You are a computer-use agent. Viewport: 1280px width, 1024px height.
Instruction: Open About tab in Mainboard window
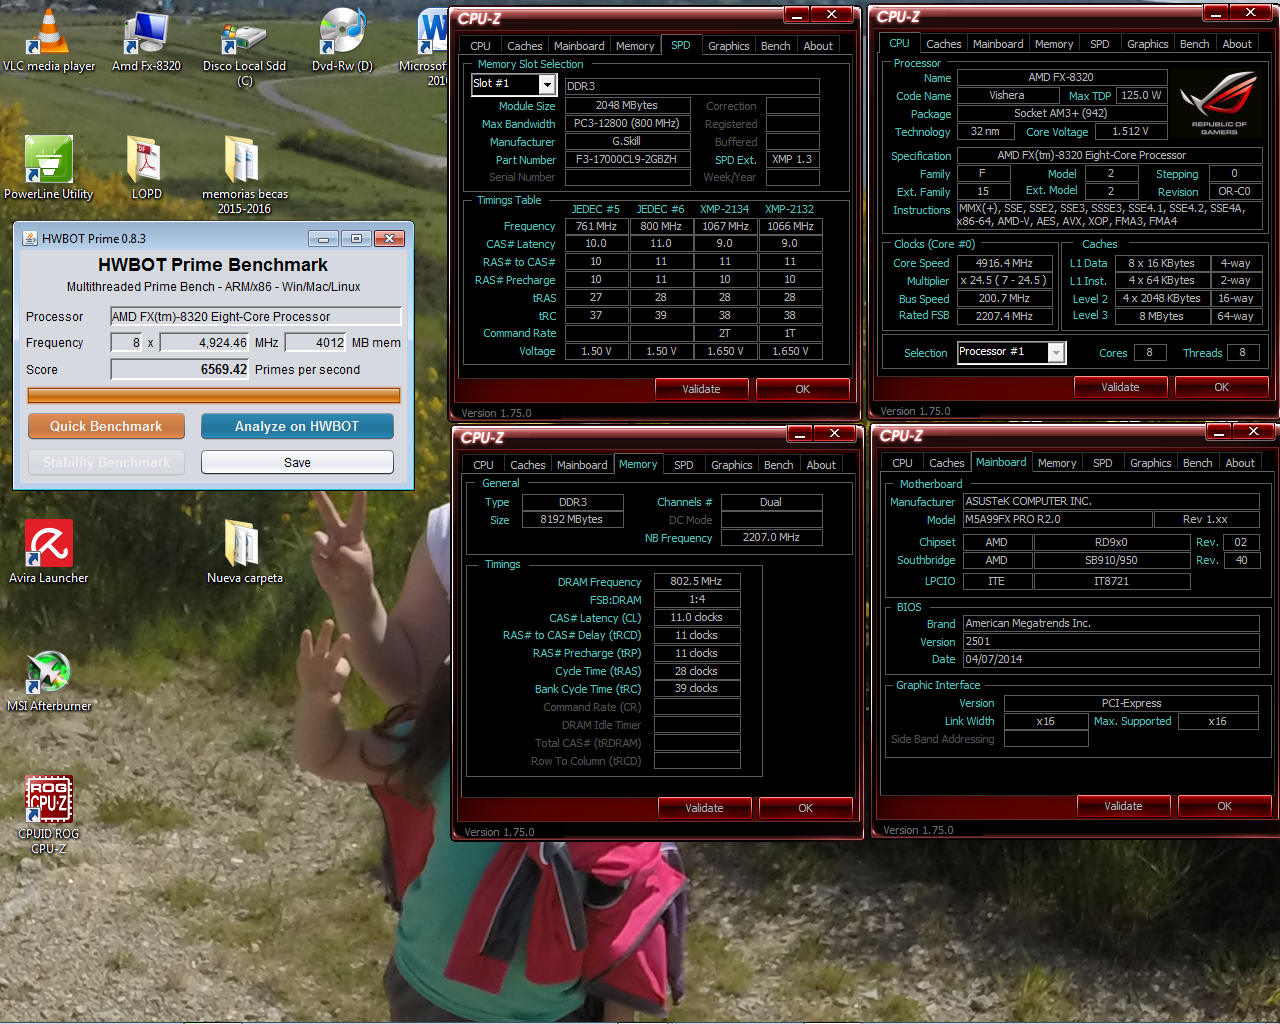point(1240,463)
